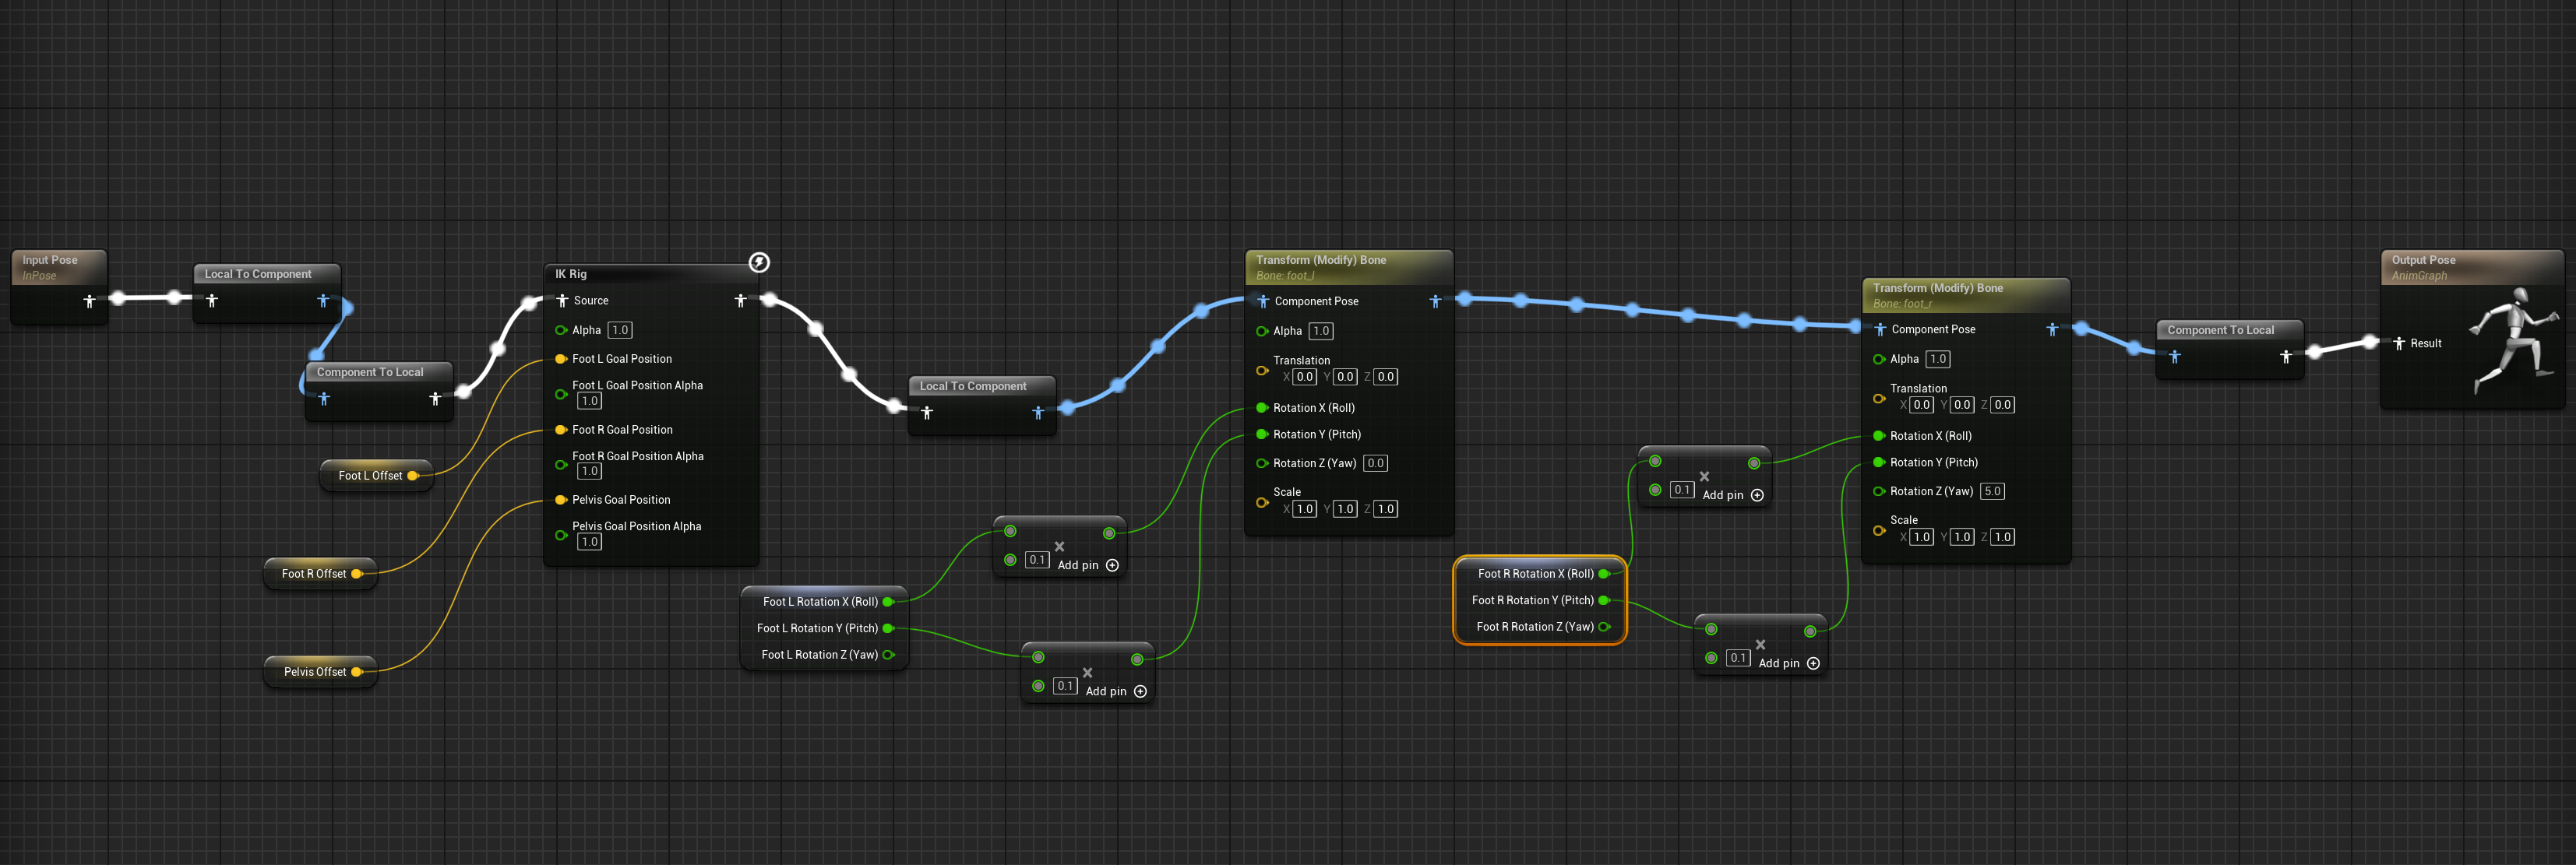Click the IK Rig fast-path lightning icon
This screenshot has height=865, width=2576.
point(759,262)
